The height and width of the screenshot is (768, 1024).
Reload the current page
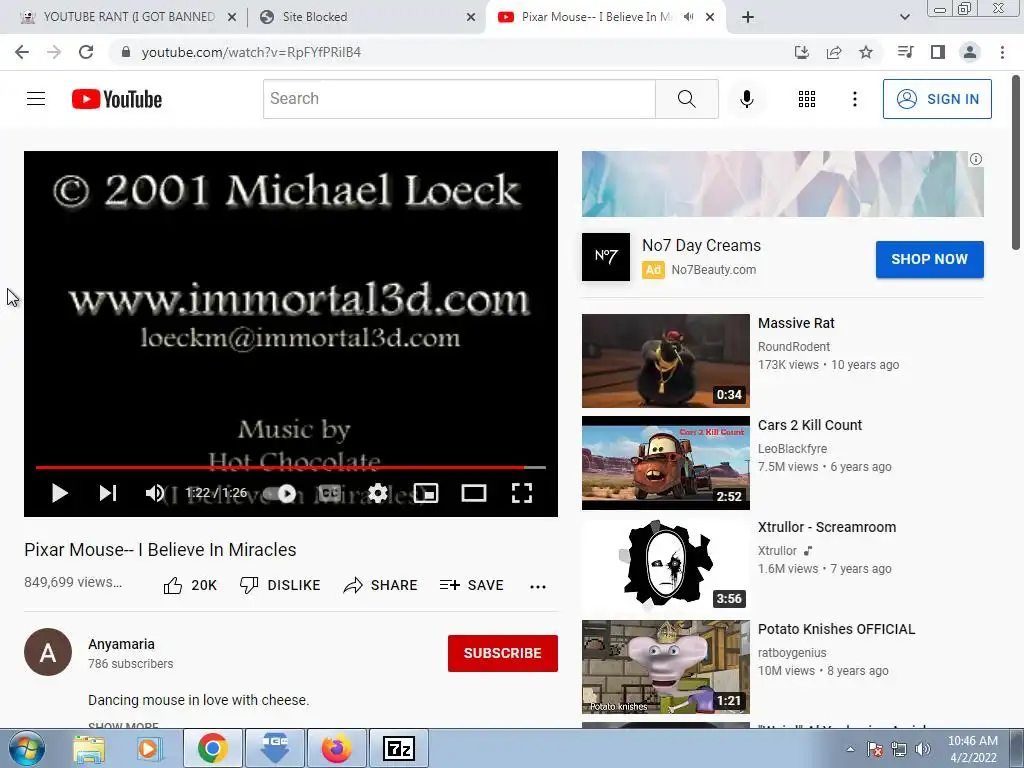(86, 52)
